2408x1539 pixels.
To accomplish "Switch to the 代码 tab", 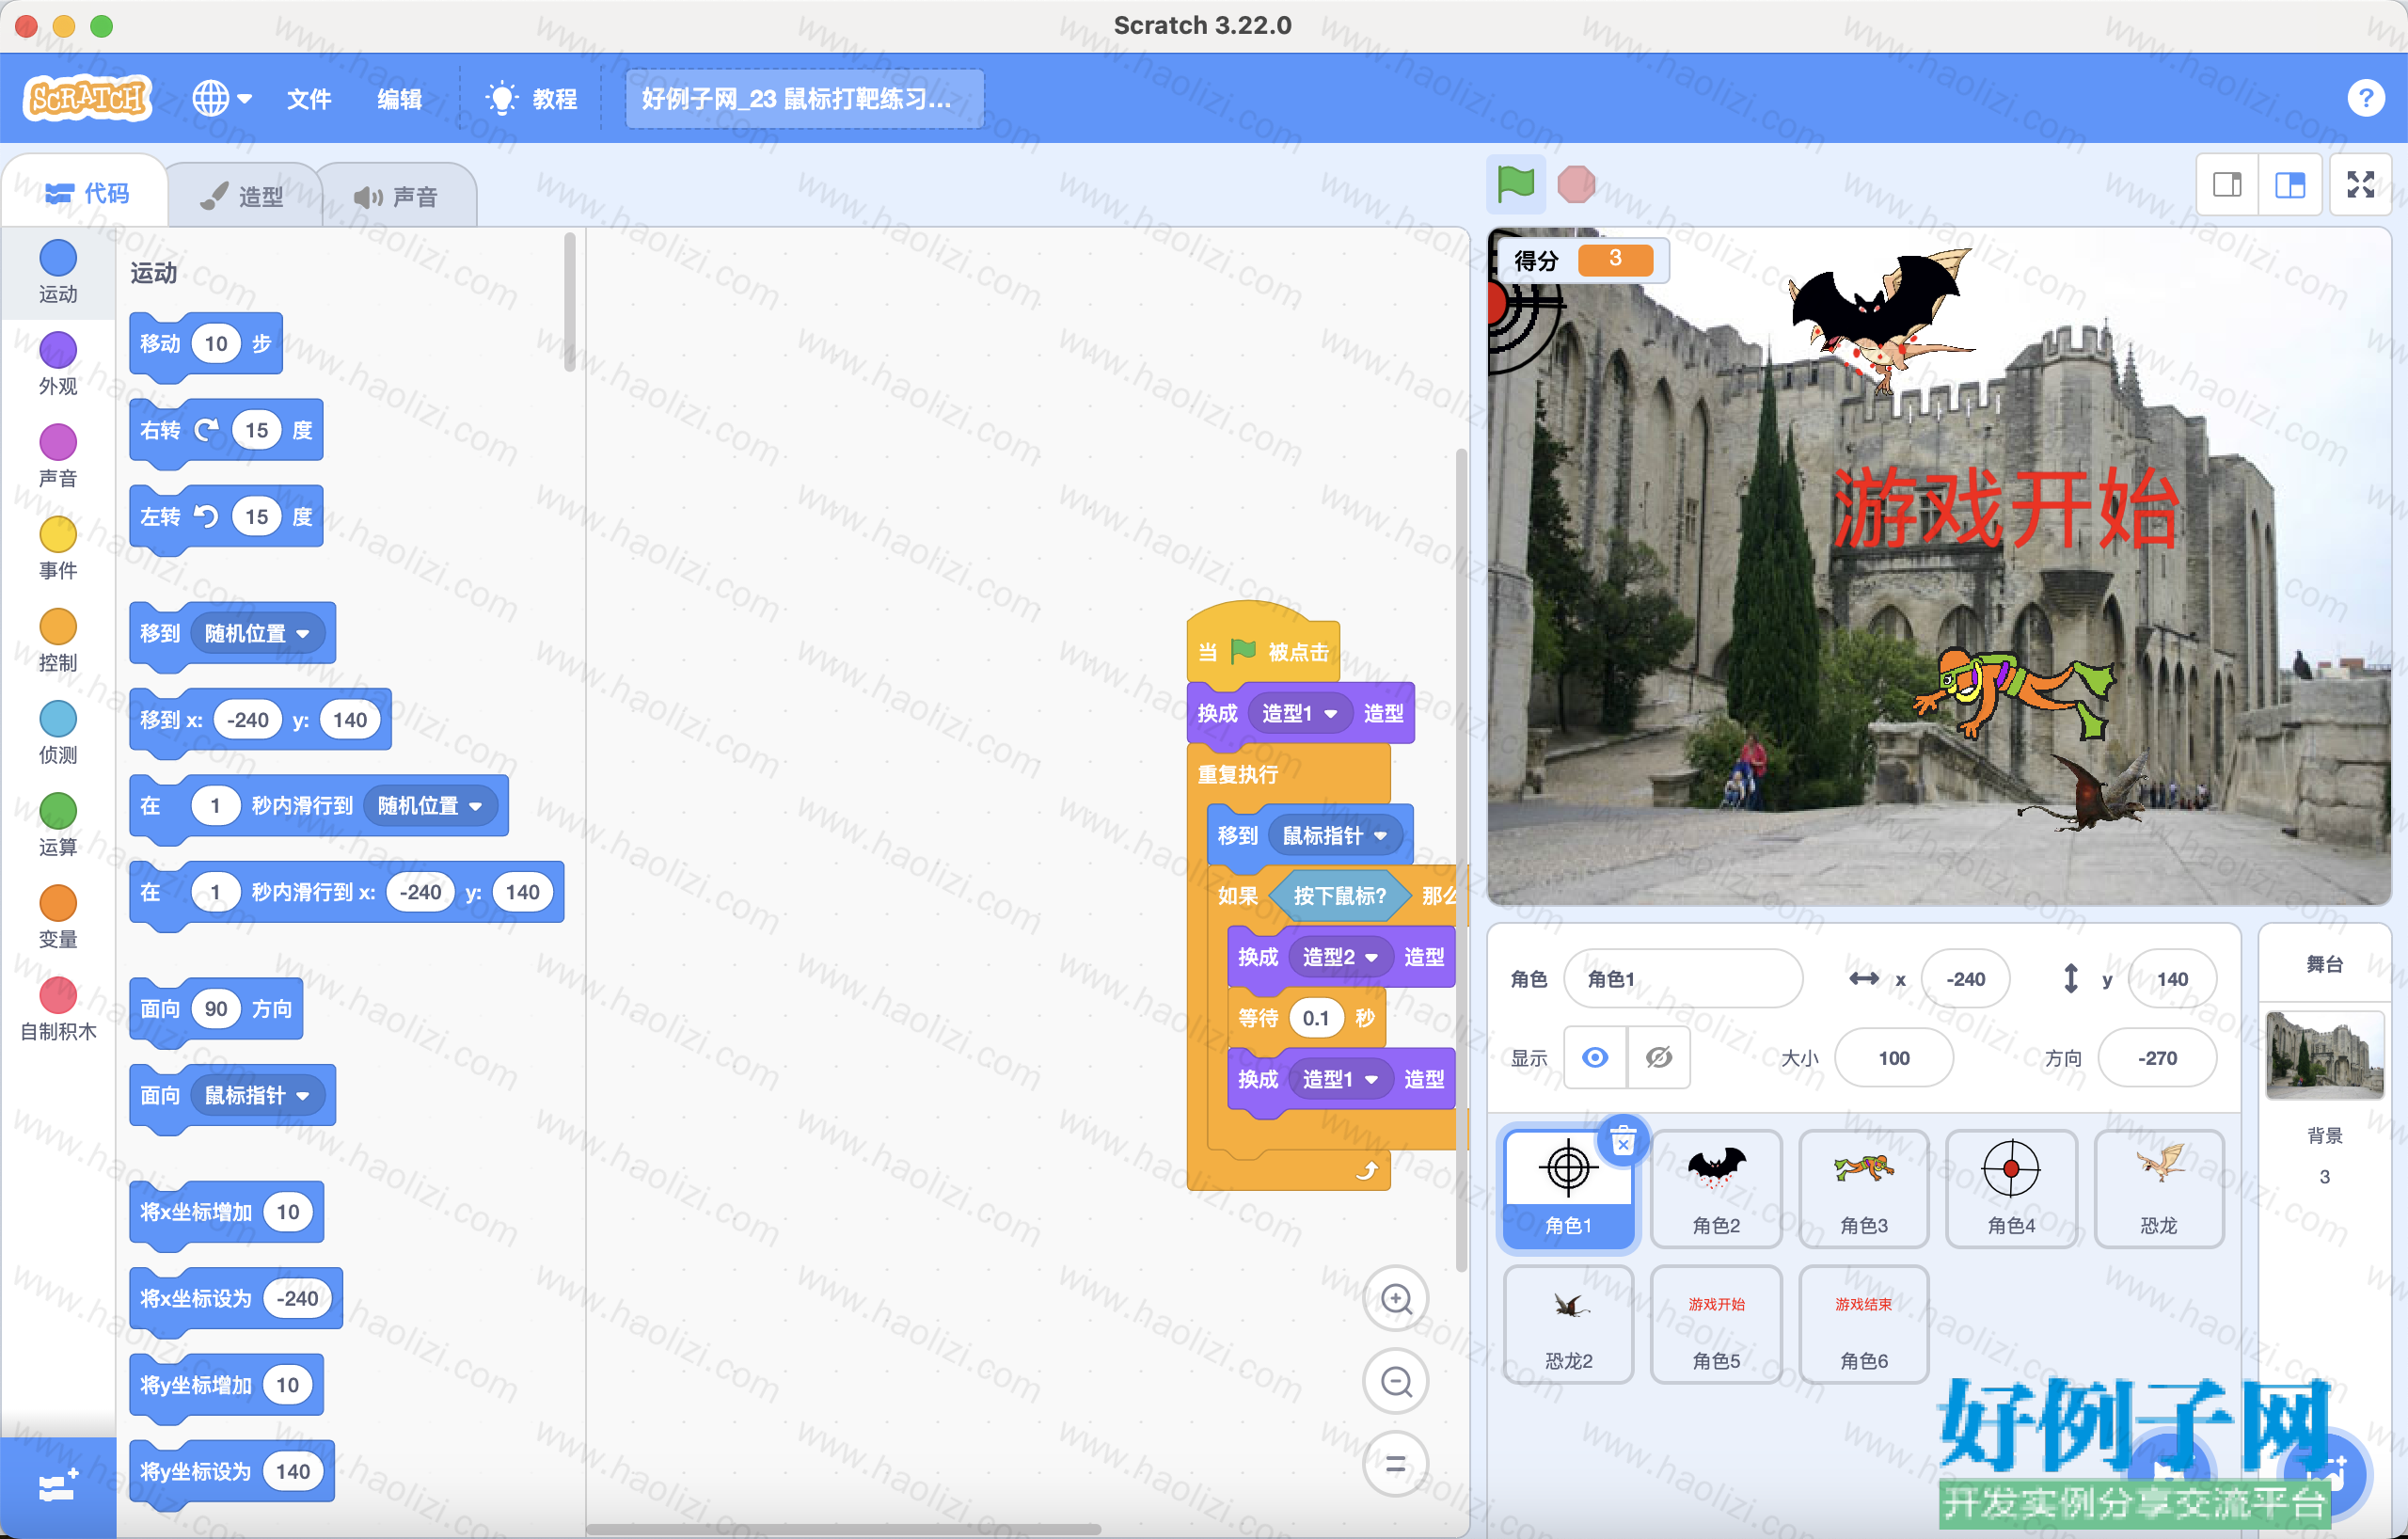I will pos(87,193).
